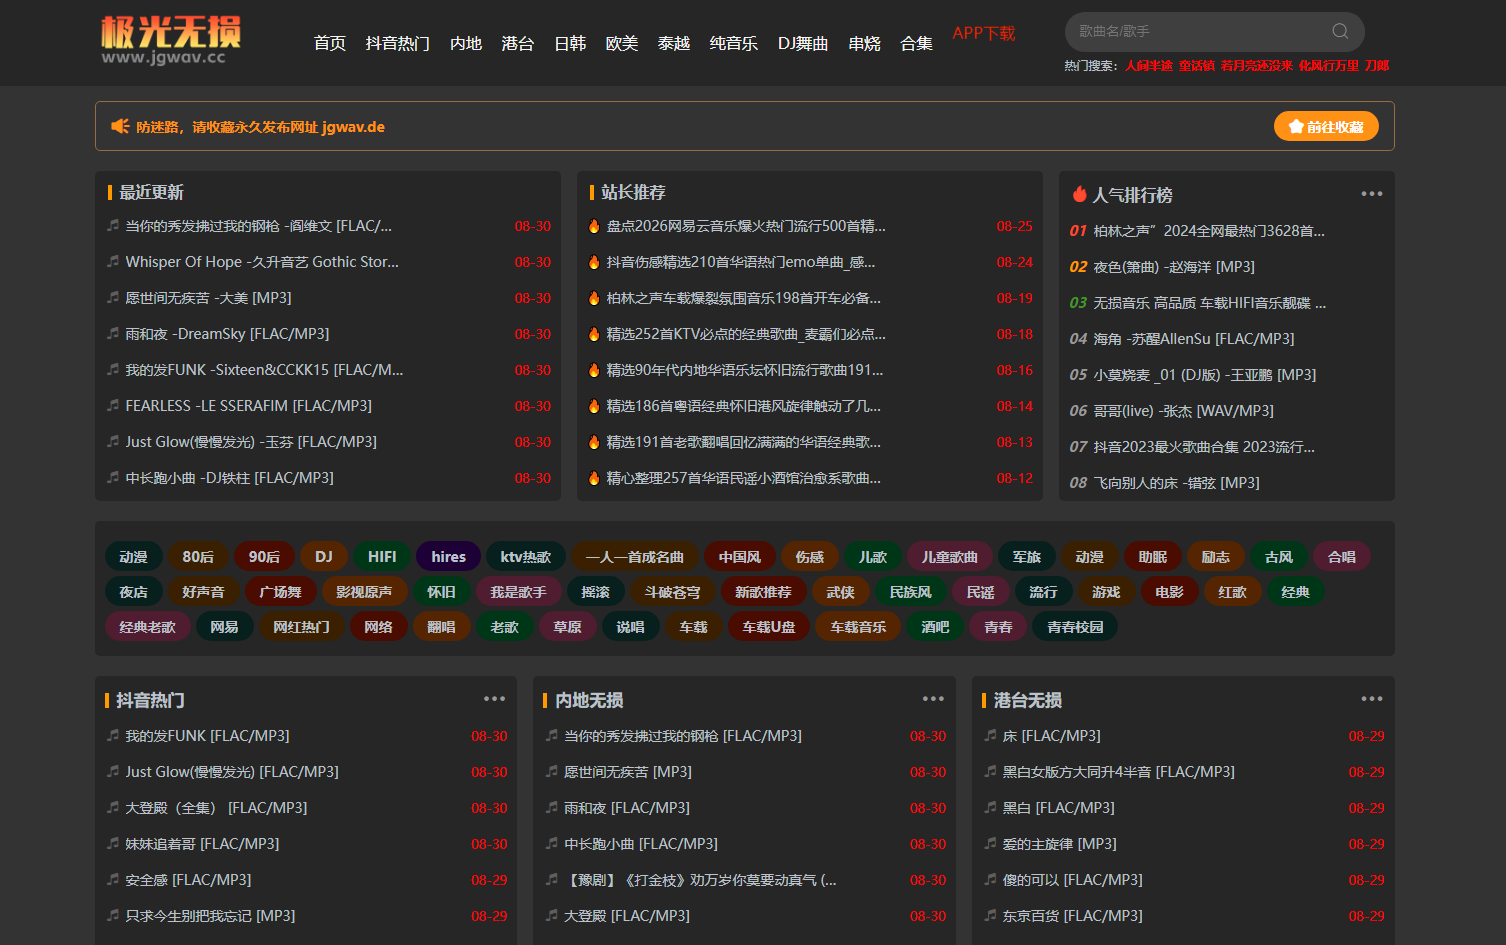Open ranking 08 飞向别人的床

click(x=1176, y=483)
